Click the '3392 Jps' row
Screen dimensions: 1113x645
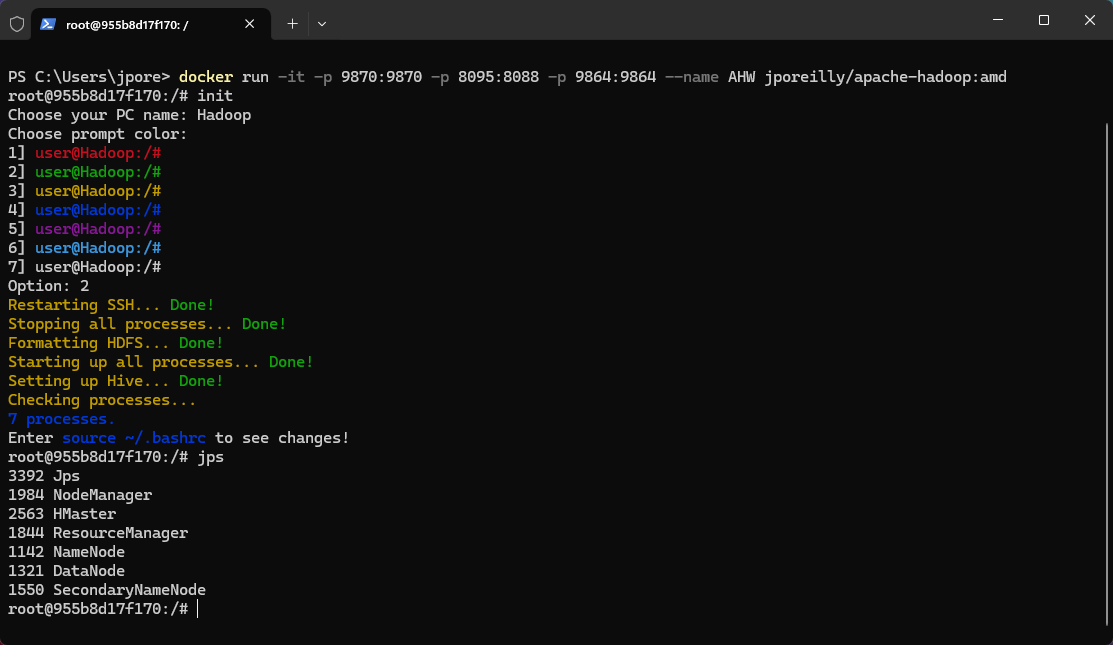pos(44,476)
